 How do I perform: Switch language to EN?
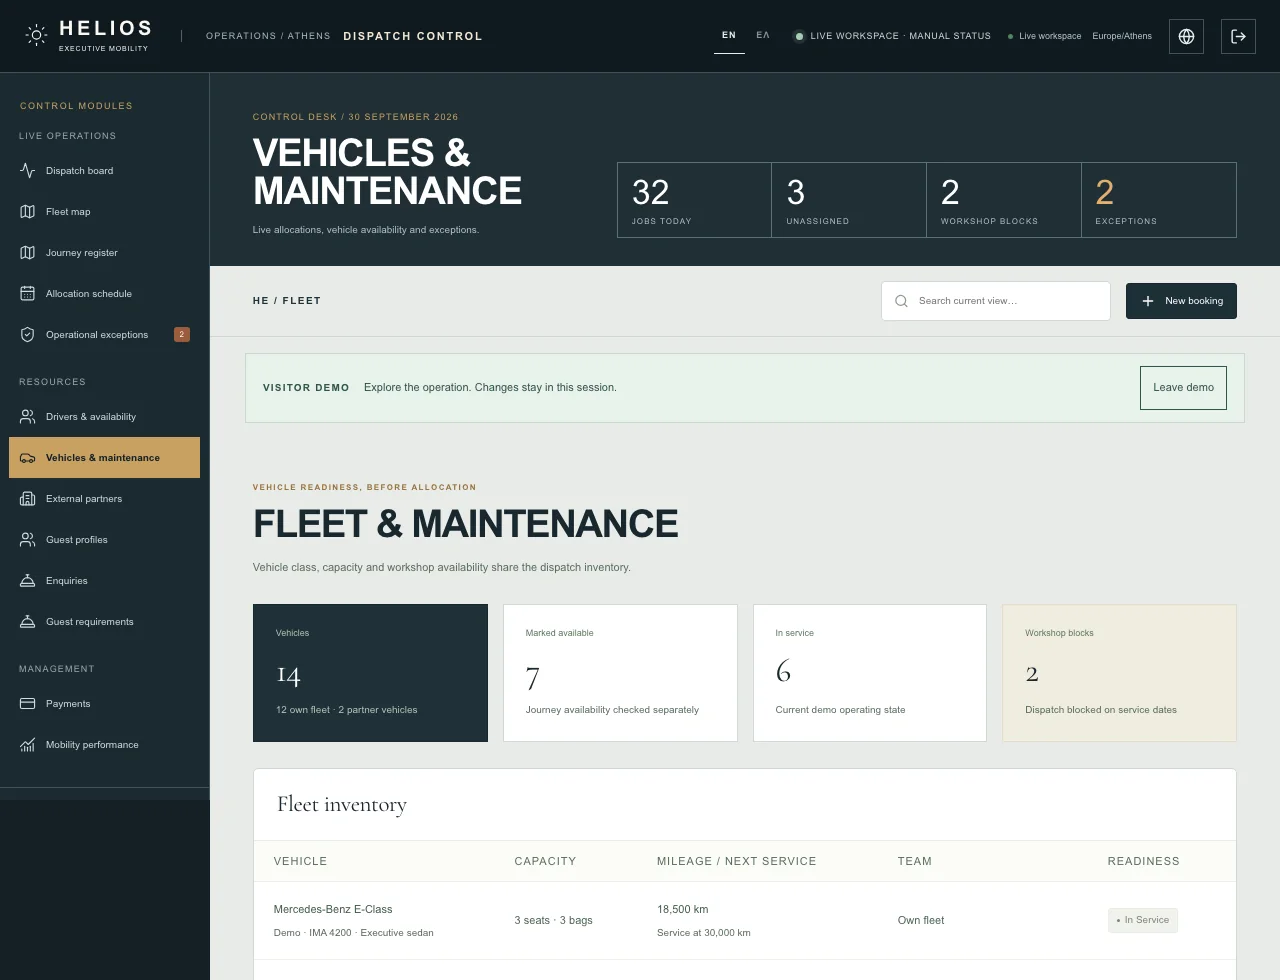(x=729, y=36)
